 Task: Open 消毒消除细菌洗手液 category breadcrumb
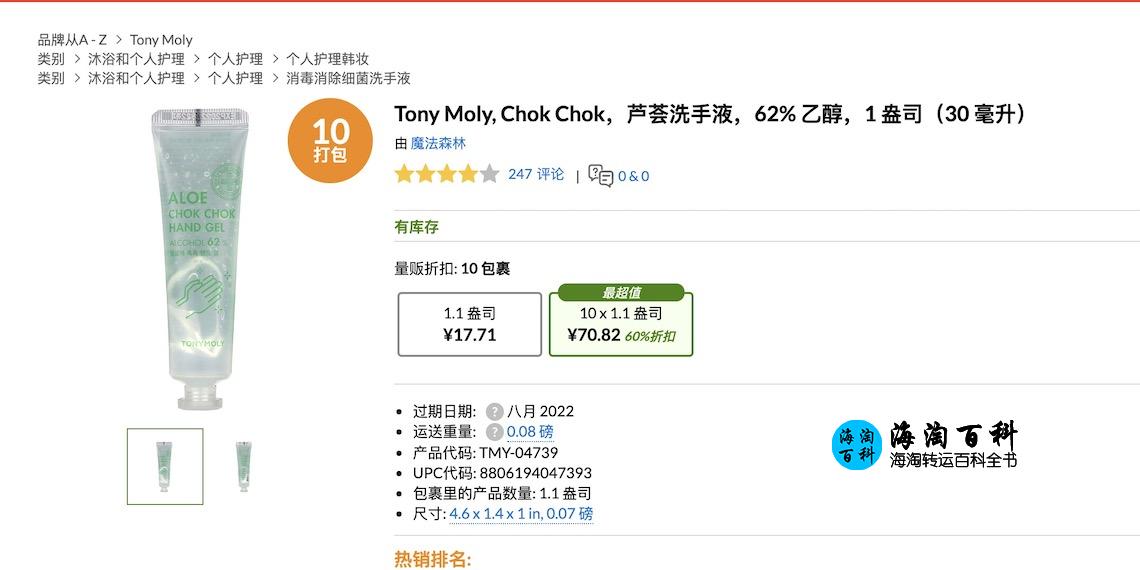pos(348,78)
